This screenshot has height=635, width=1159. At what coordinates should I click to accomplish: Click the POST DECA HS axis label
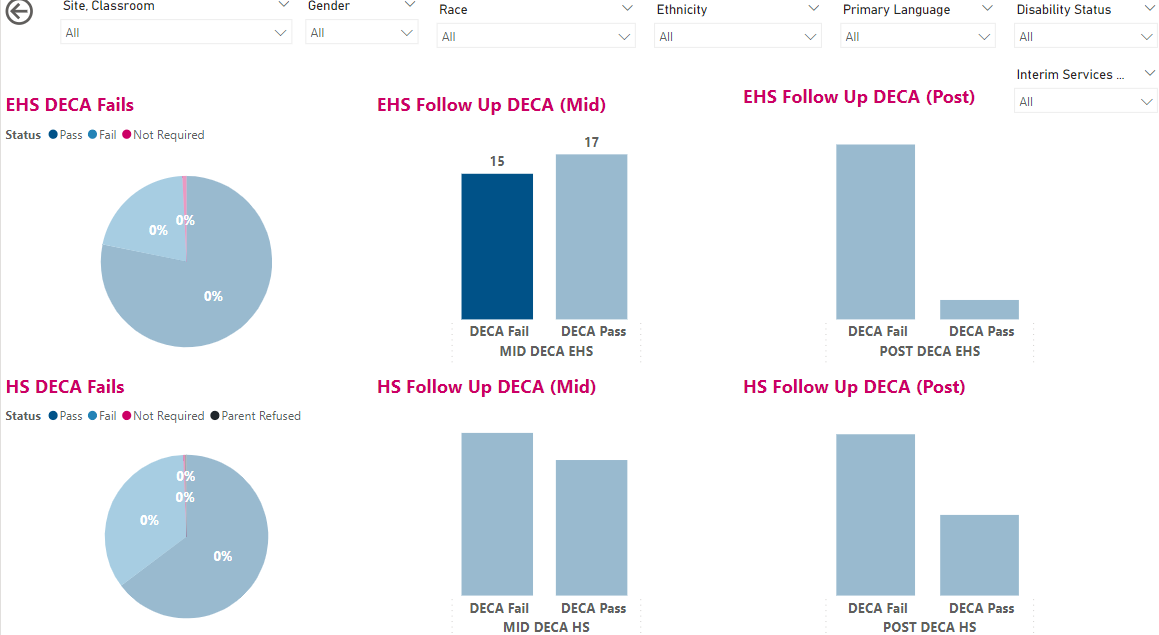930,627
